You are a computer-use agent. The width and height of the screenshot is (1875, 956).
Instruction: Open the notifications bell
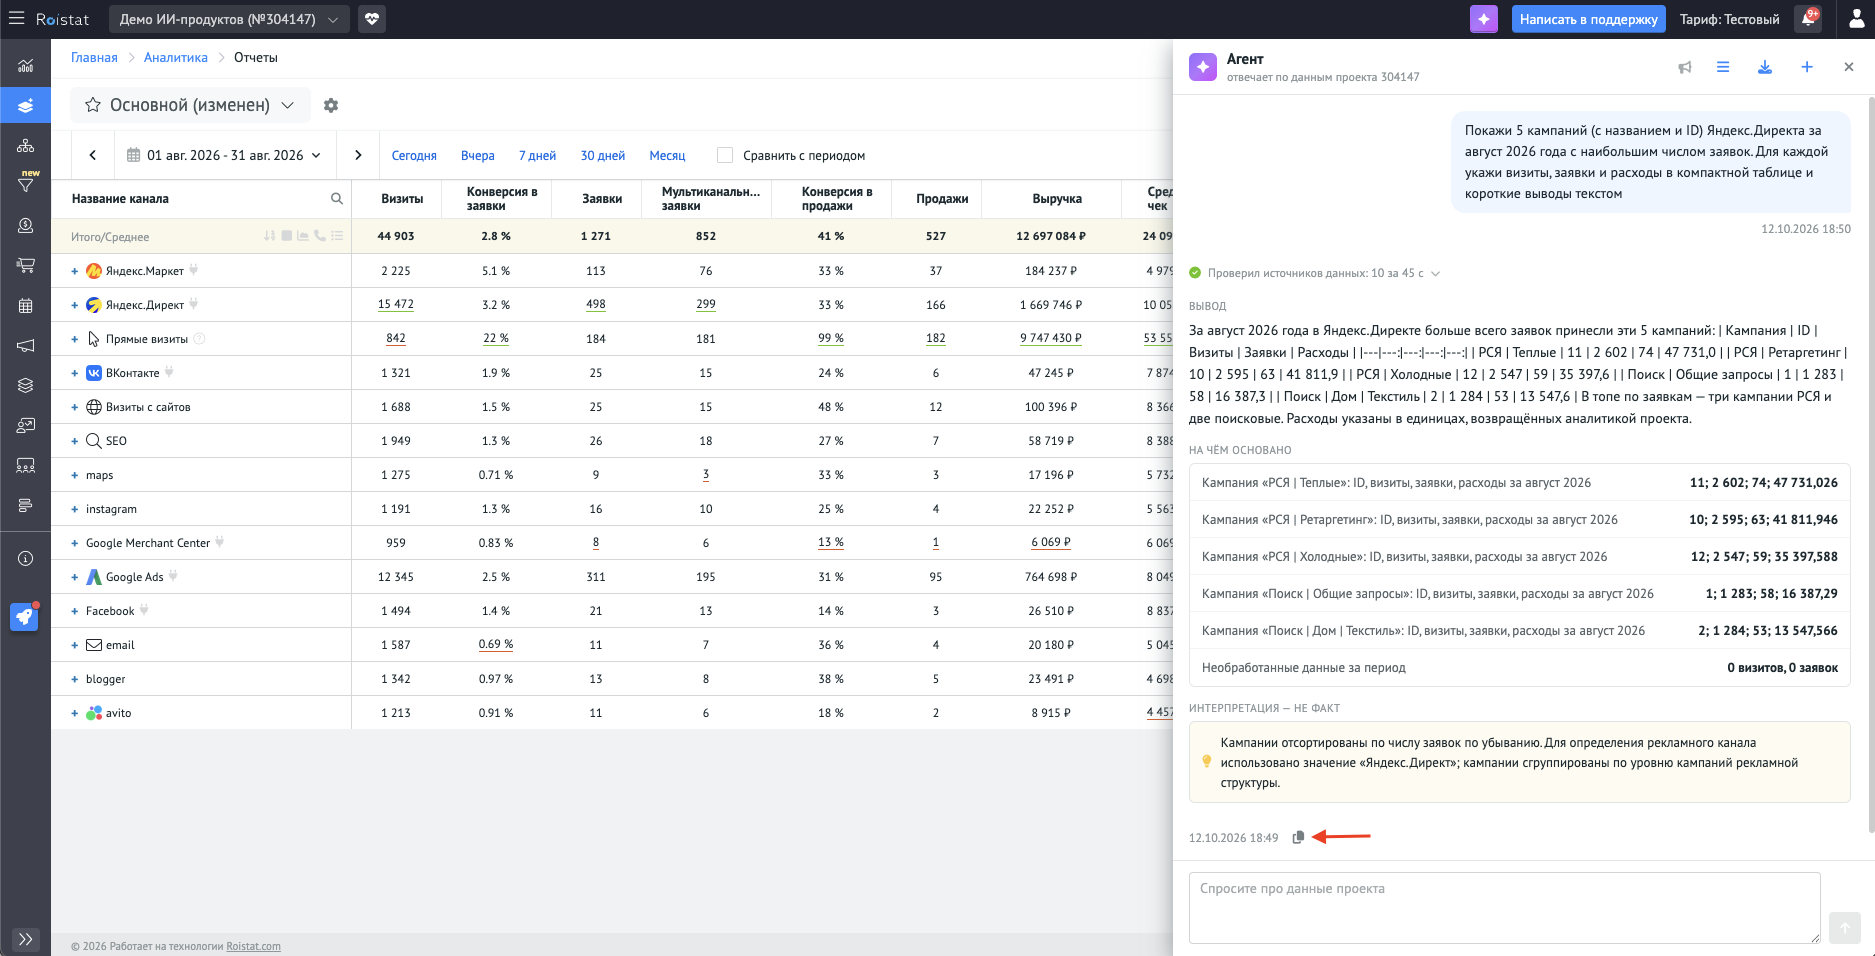1808,19
